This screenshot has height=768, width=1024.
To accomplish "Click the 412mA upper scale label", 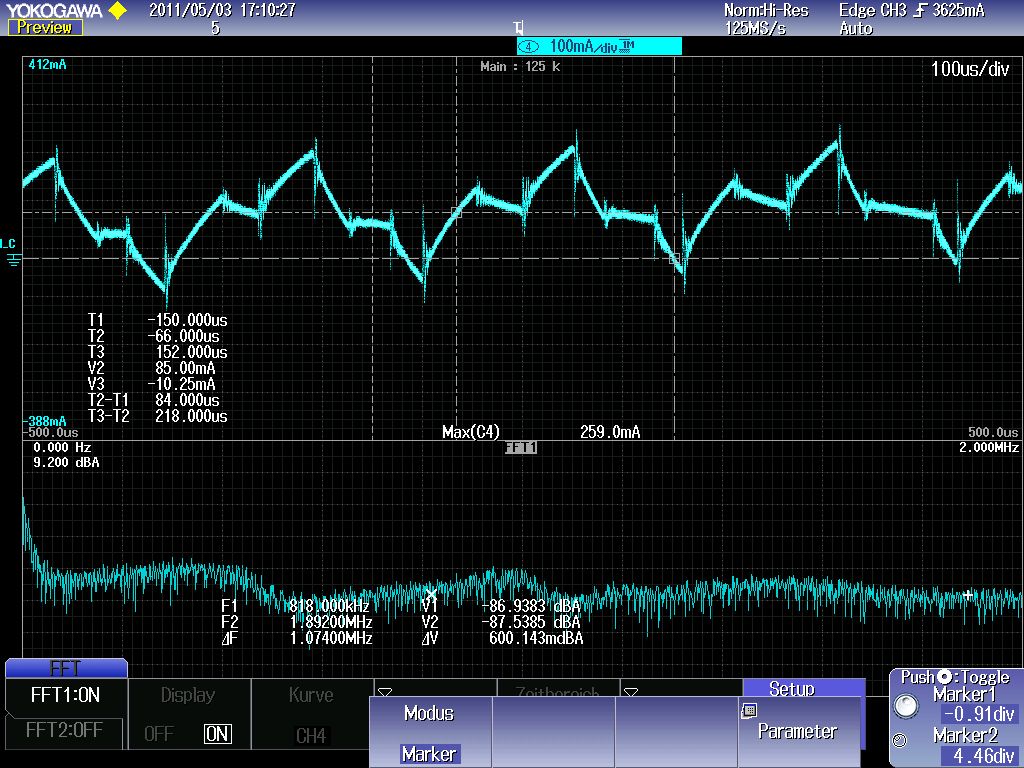I will [48, 65].
